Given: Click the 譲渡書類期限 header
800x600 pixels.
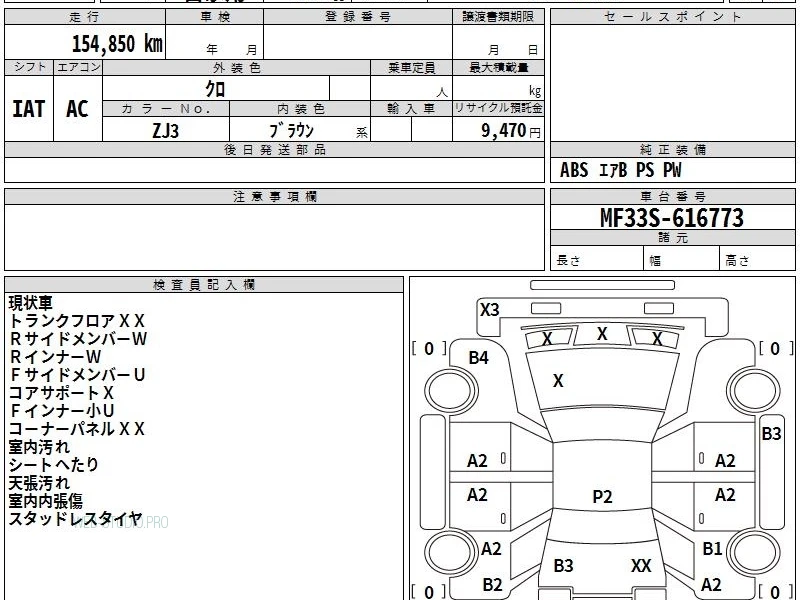Looking at the screenshot, I should tap(498, 17).
